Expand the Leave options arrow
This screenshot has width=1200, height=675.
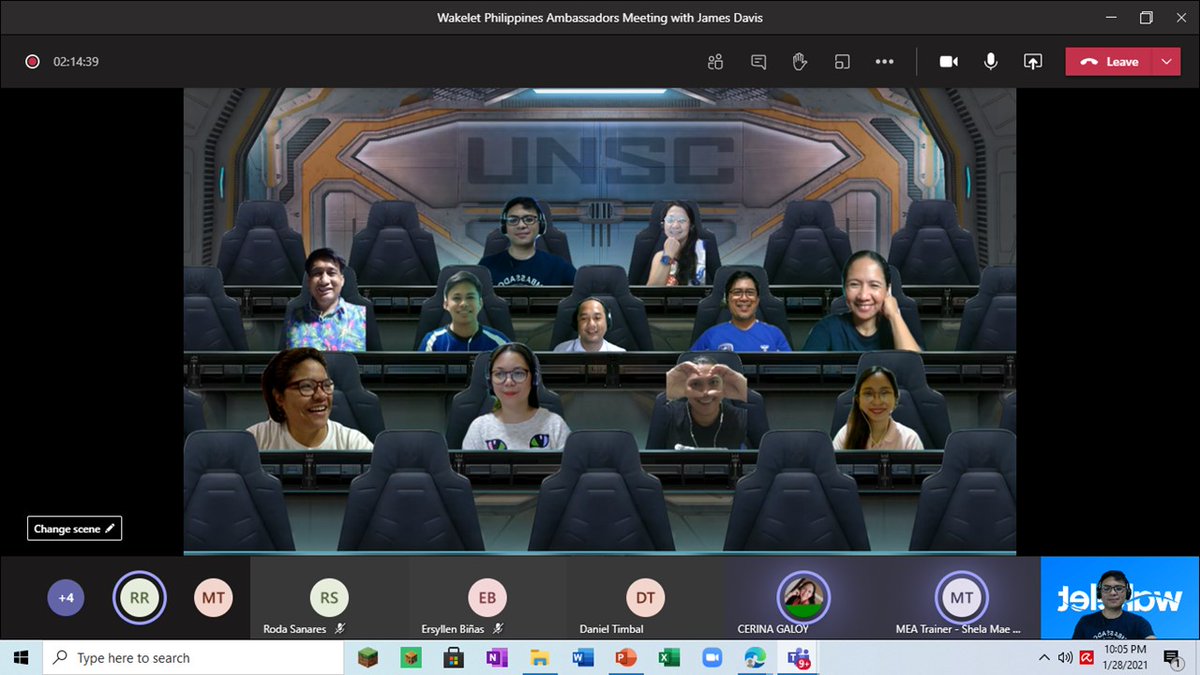pos(1167,62)
